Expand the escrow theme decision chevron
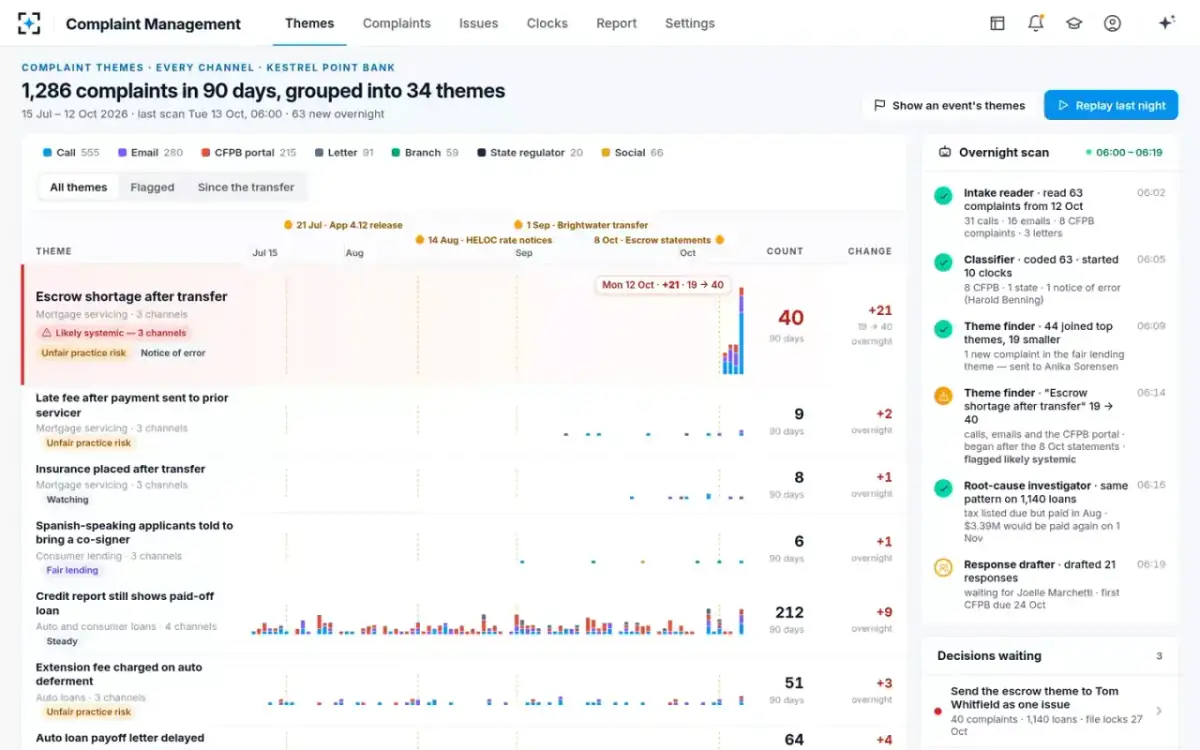This screenshot has width=1200, height=750. (x=1159, y=711)
